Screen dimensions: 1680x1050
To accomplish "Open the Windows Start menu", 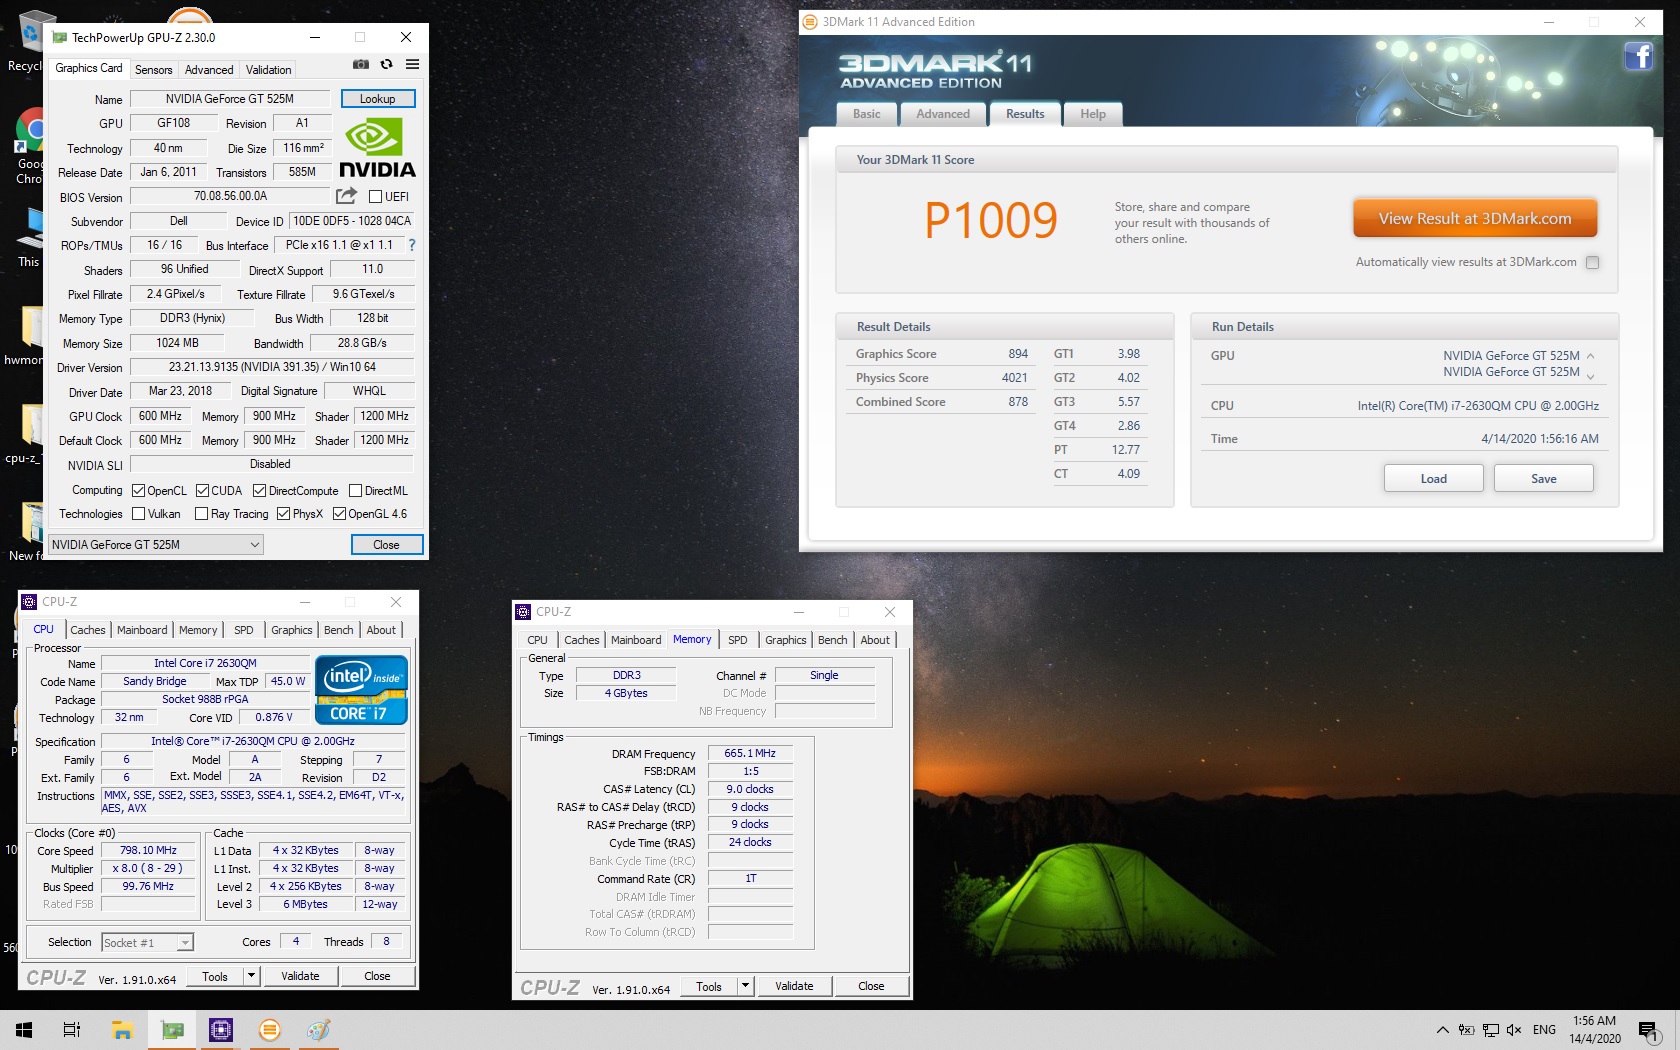I will [24, 1029].
